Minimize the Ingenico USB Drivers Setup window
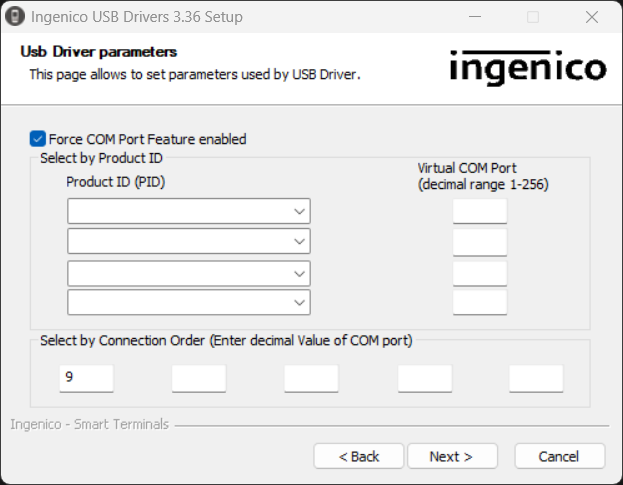The width and height of the screenshot is (623, 485). click(x=475, y=17)
